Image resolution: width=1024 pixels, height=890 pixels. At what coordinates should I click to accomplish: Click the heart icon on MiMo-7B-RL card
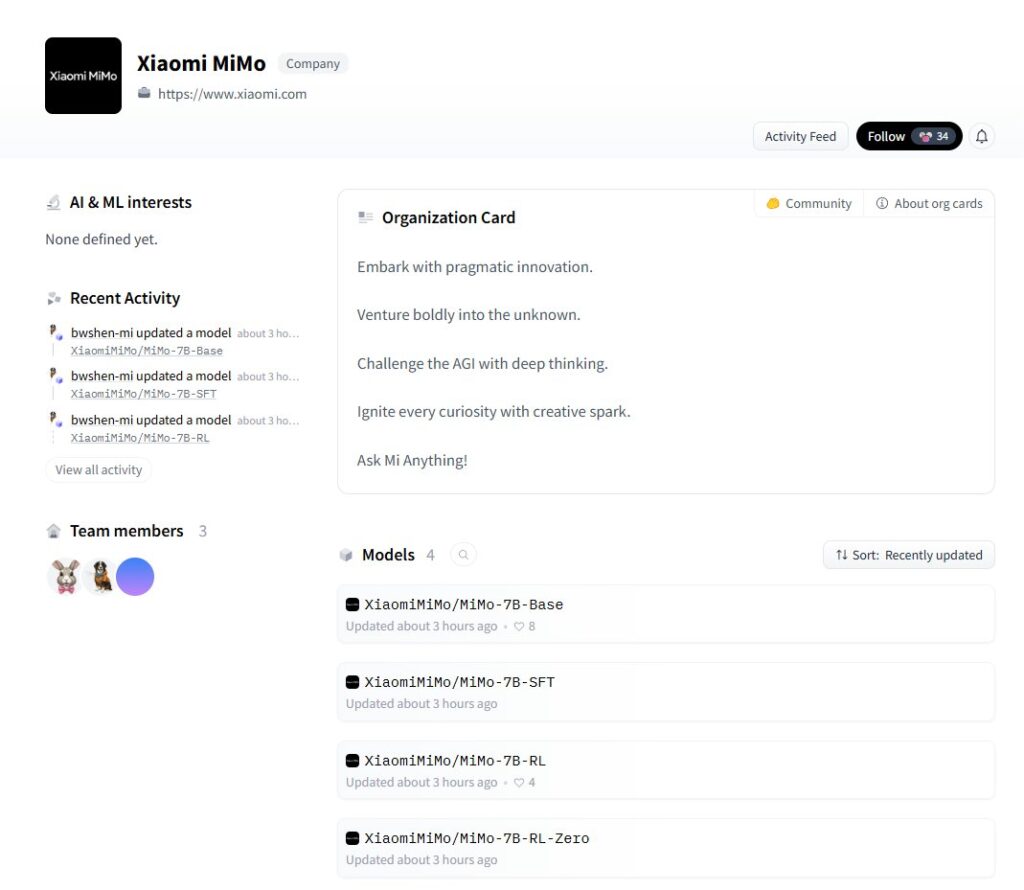pyautogui.click(x=519, y=782)
